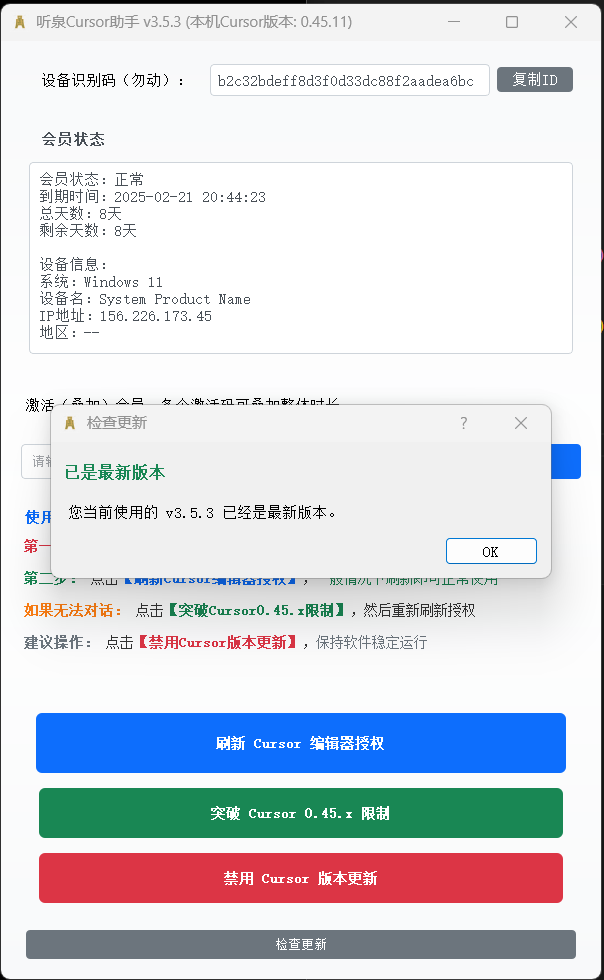This screenshot has height=980, width=604.
Task: Close the main 听泉Cursor助手 window
Action: coord(571,22)
